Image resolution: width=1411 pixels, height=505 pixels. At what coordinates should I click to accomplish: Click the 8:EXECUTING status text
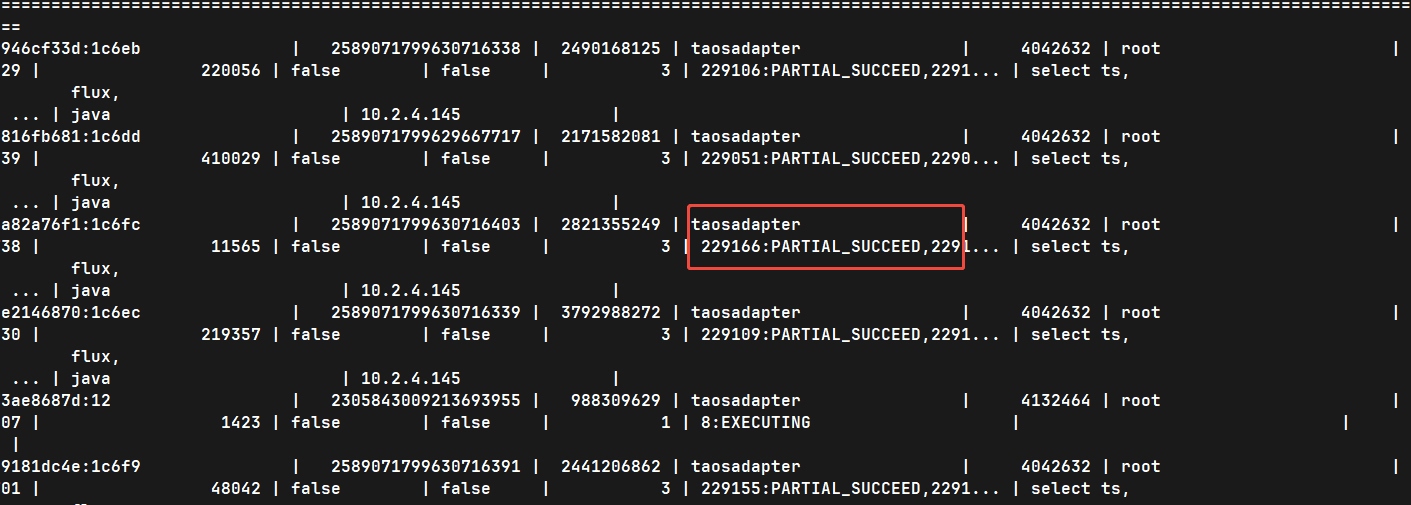pos(756,423)
